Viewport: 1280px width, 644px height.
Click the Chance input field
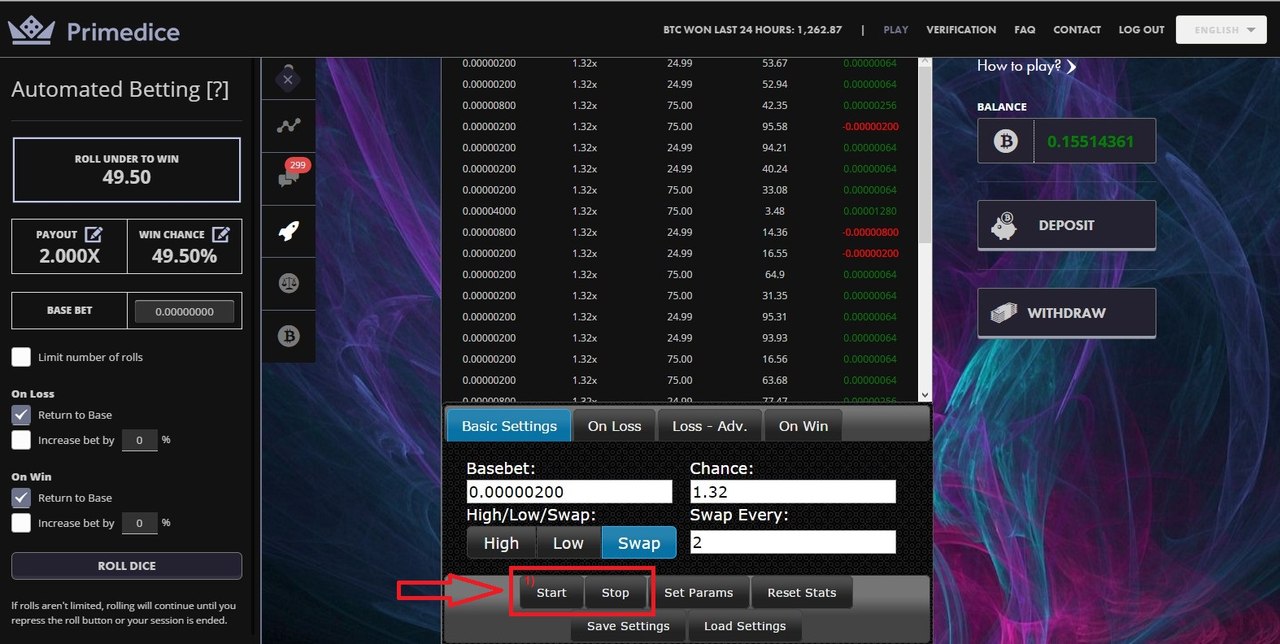click(x=793, y=492)
